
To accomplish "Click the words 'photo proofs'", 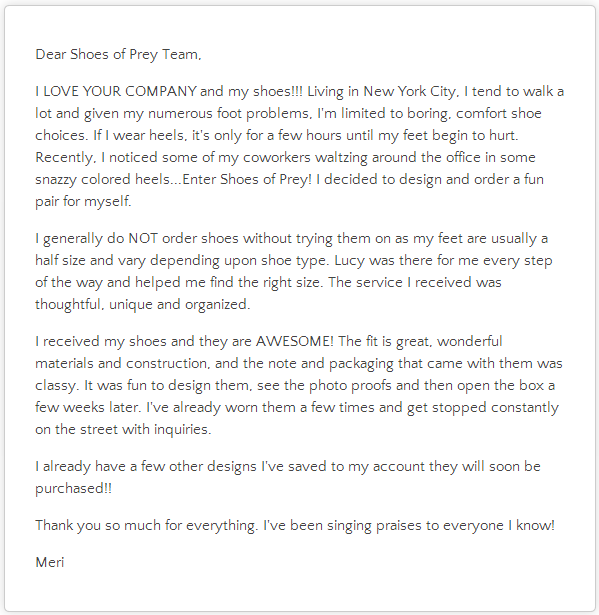I will tap(350, 386).
